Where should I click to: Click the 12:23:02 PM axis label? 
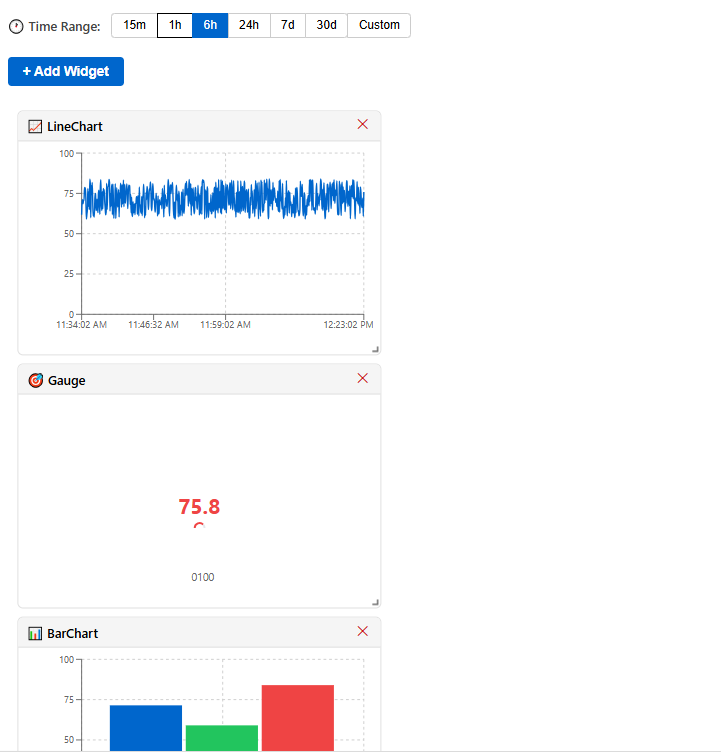coord(348,325)
